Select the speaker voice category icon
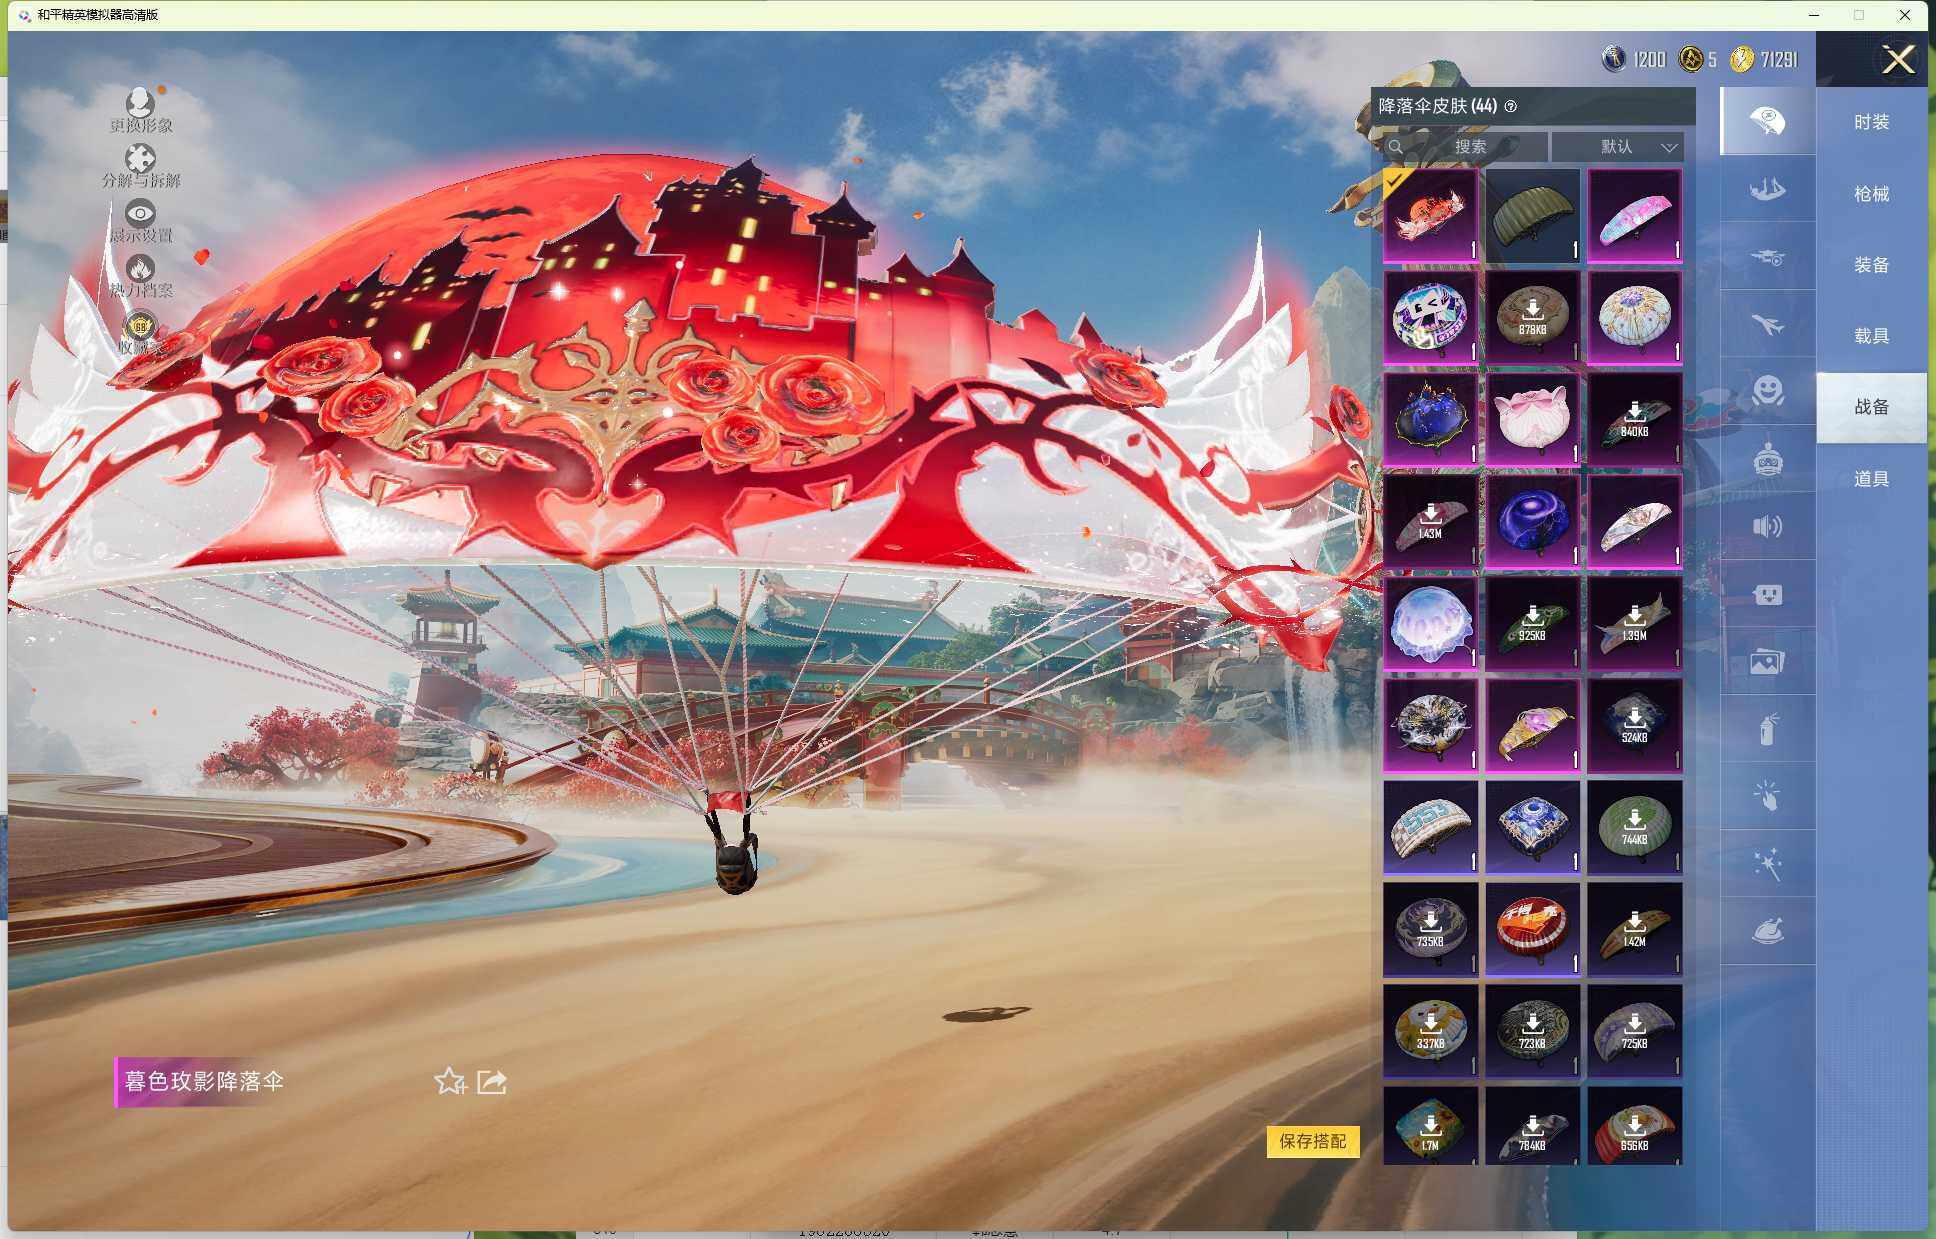The width and height of the screenshot is (1936, 1239). pyautogui.click(x=1767, y=526)
